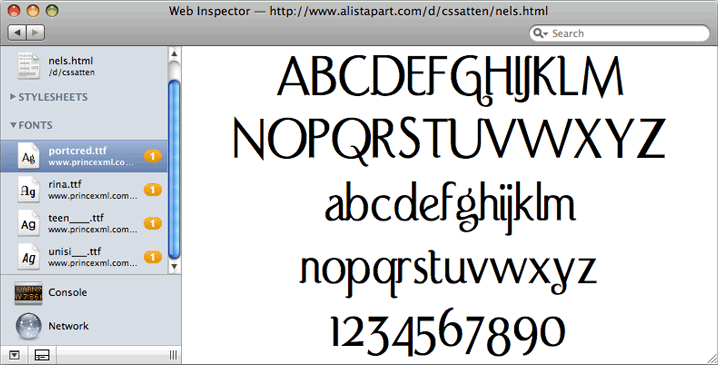The width and height of the screenshot is (718, 365).
Task: Click the warning badge on rina.ttf
Action: pos(153,190)
